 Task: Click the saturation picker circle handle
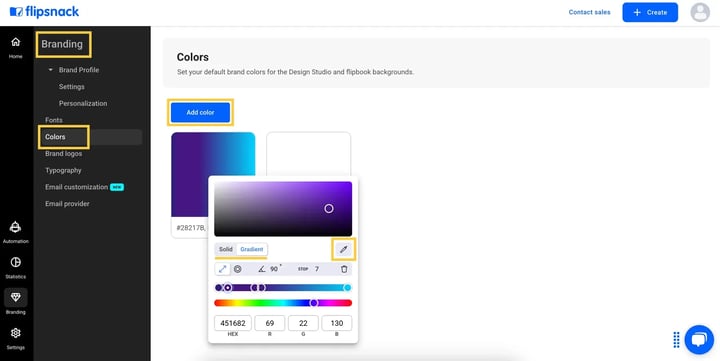(329, 209)
